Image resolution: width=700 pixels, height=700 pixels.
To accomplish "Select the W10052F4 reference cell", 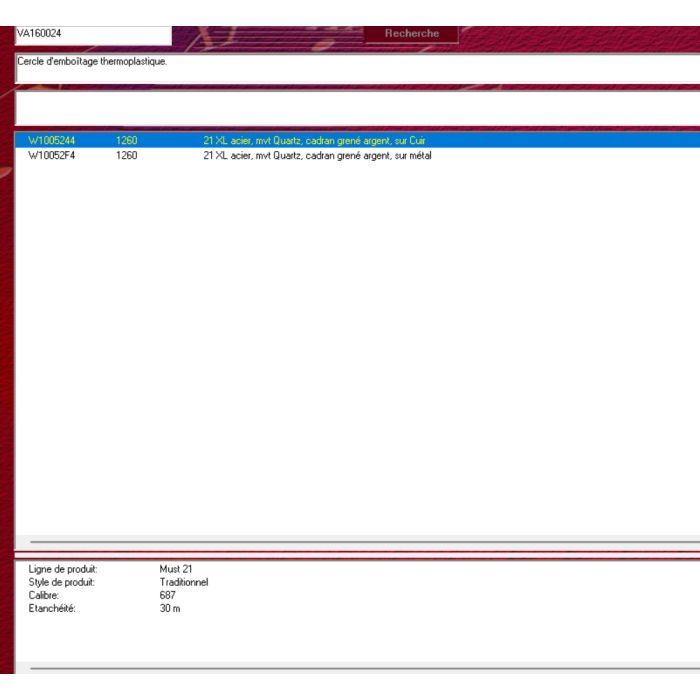I will pos(51,156).
